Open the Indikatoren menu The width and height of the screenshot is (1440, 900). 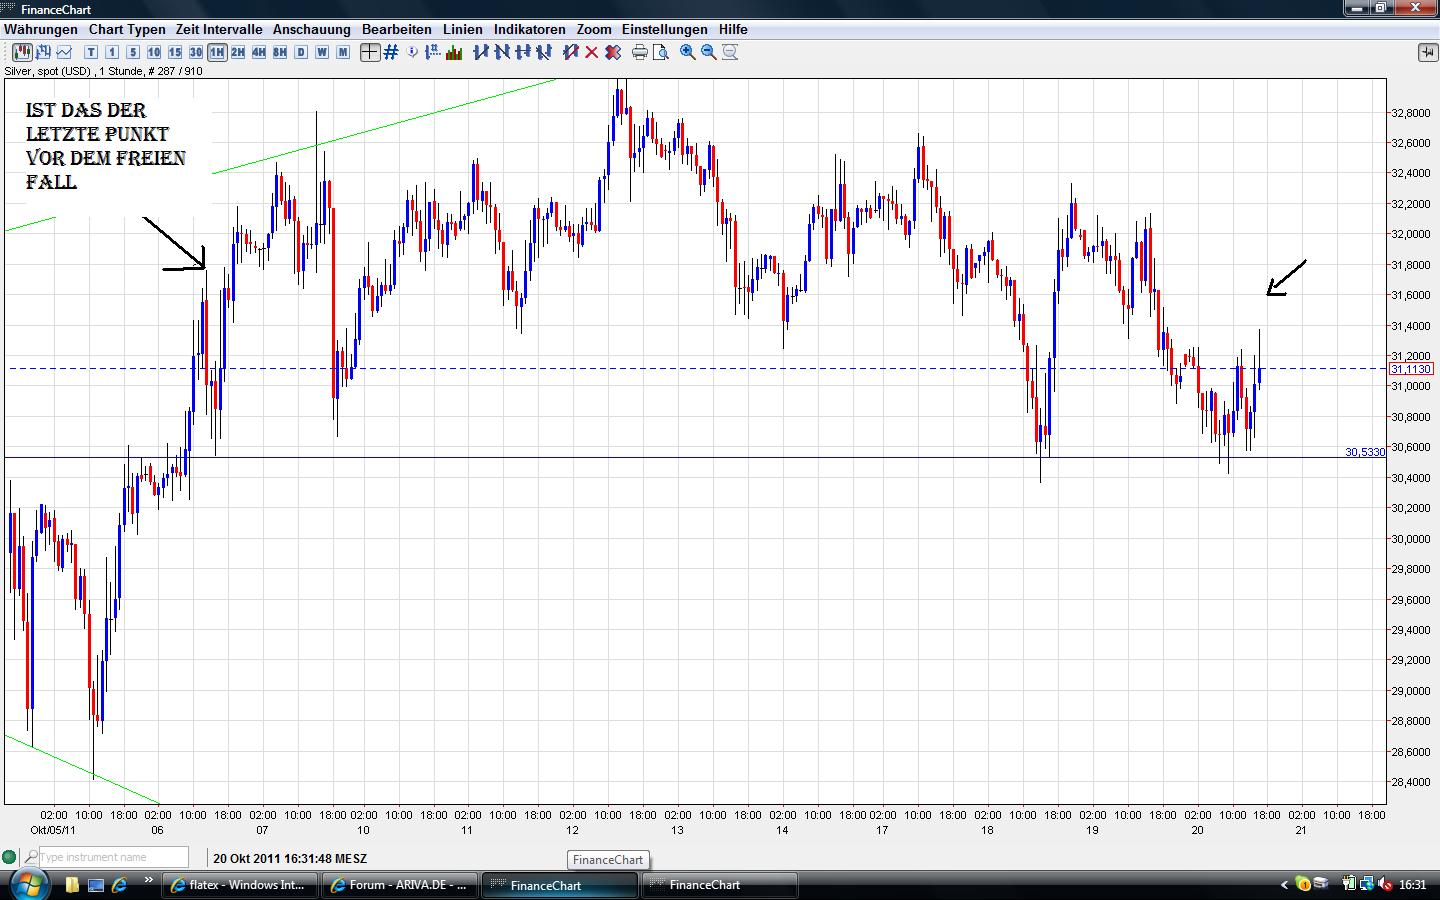click(530, 29)
